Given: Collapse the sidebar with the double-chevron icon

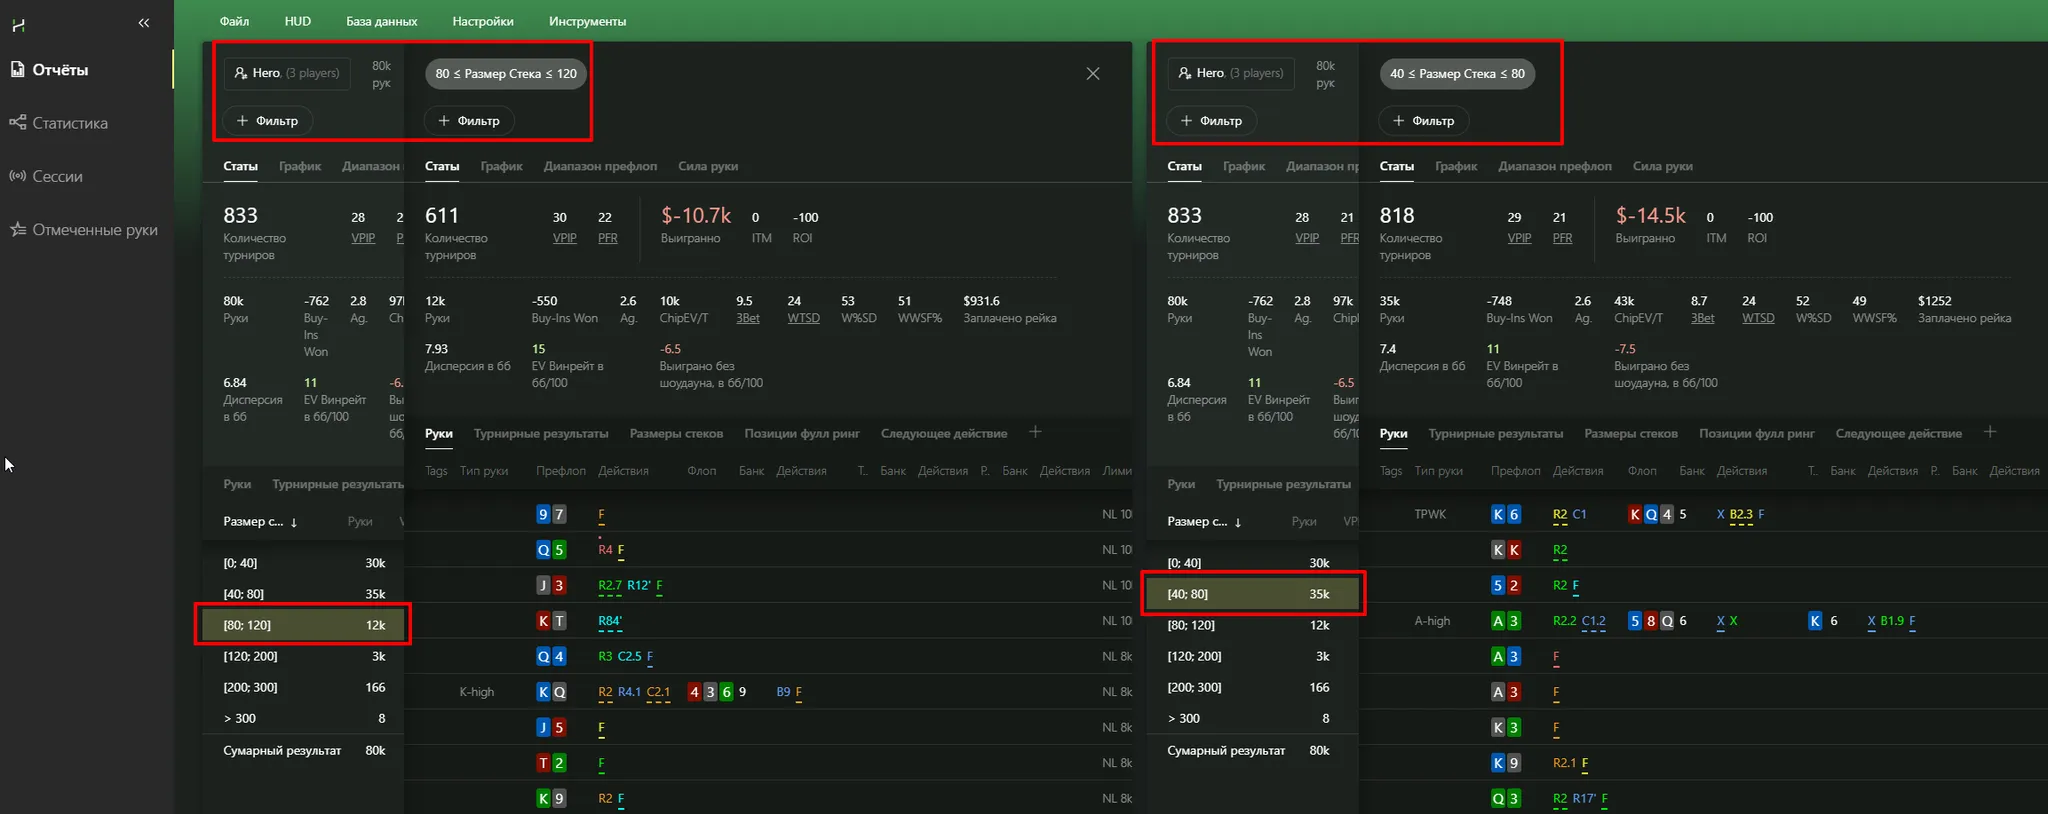Looking at the screenshot, I should coord(144,23).
